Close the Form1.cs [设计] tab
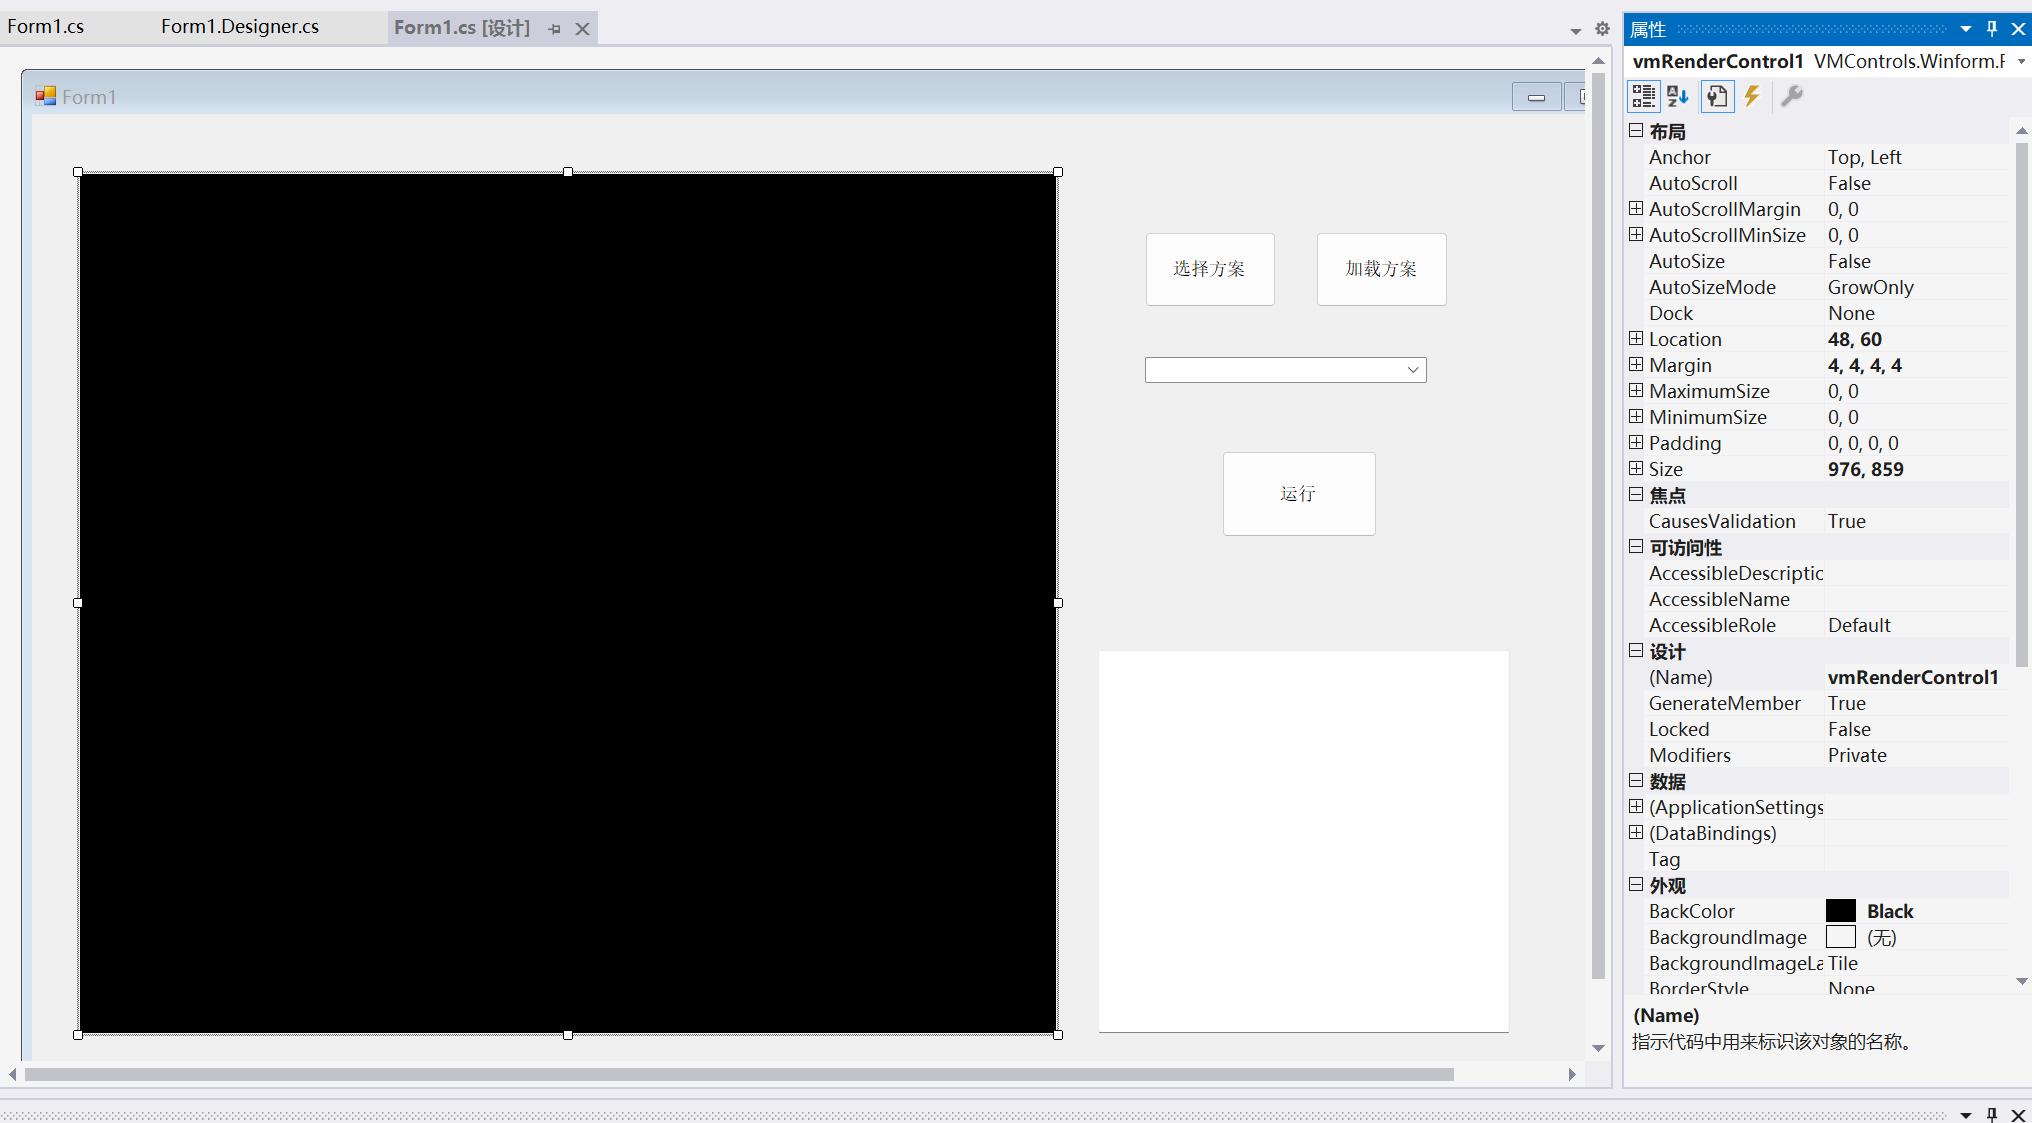This screenshot has width=2032, height=1123. 582,29
